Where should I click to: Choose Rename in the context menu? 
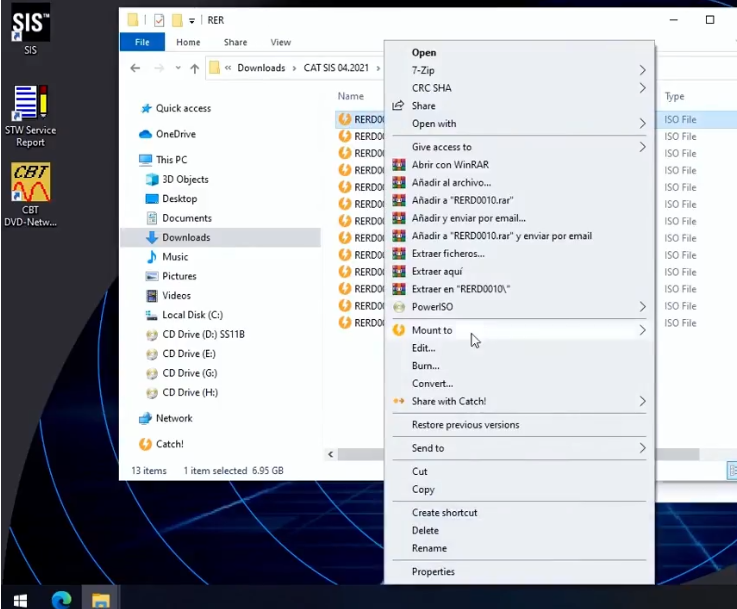click(429, 548)
